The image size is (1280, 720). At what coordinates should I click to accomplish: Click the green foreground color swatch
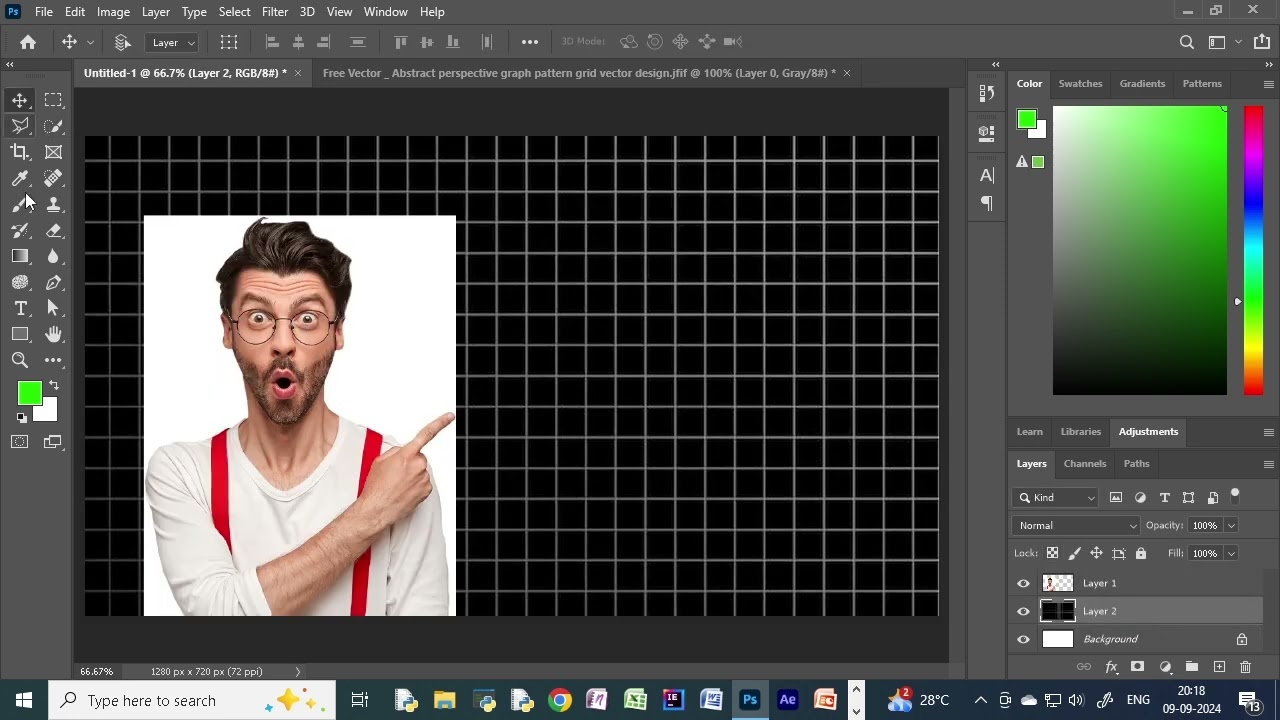29,393
